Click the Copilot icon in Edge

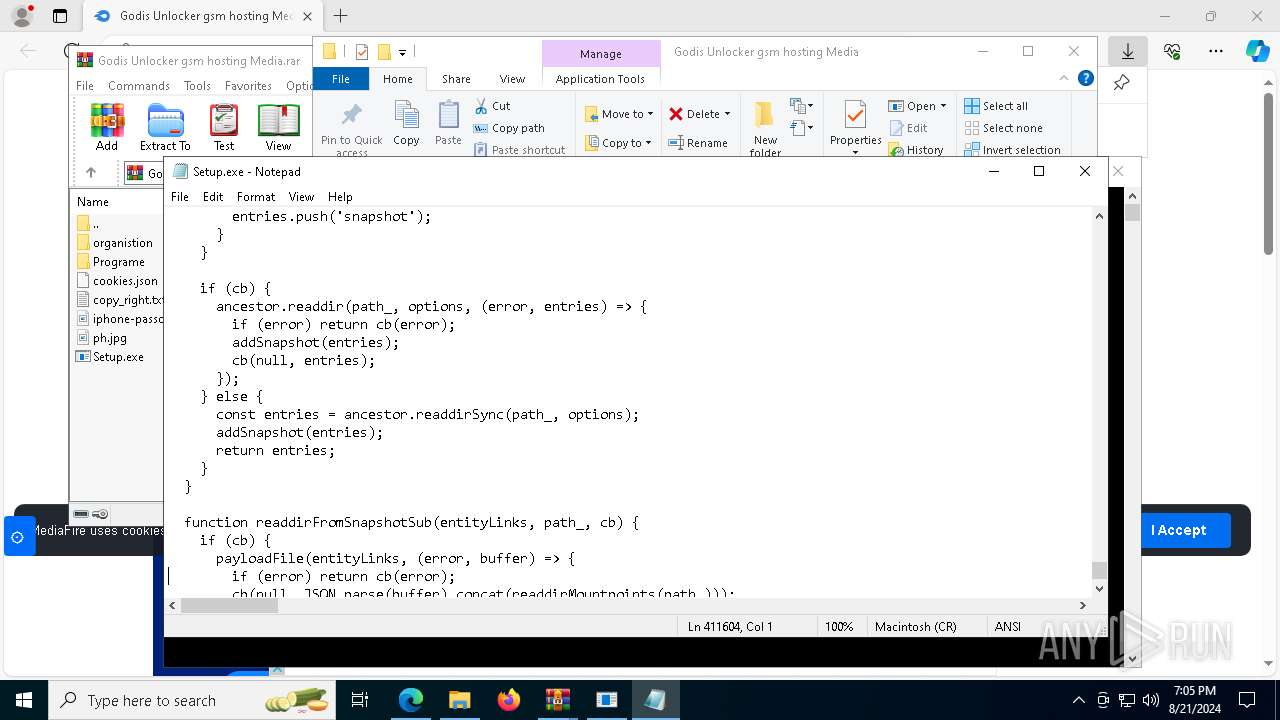coord(1257,51)
